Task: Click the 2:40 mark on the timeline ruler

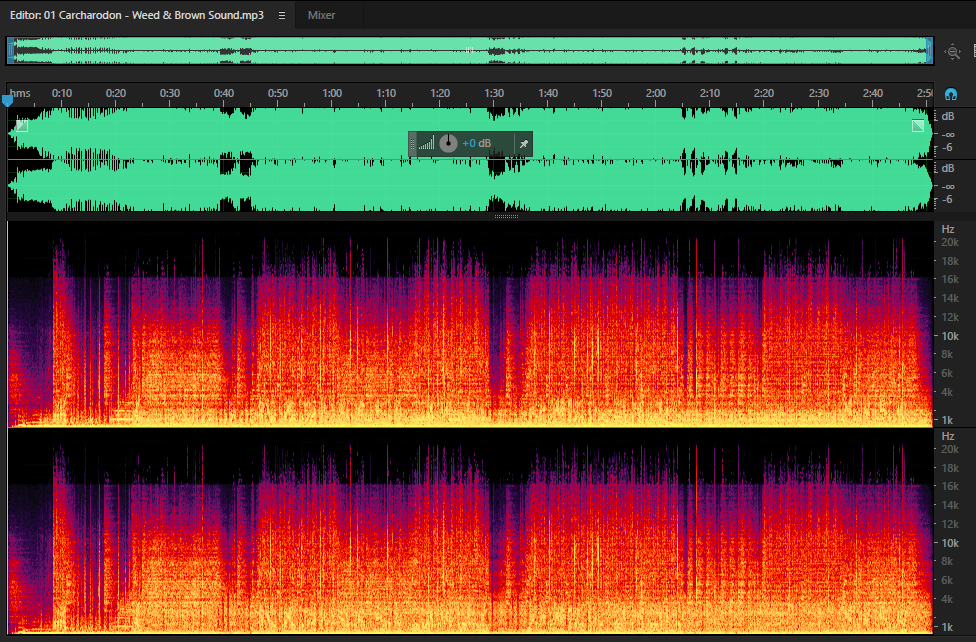Action: tap(873, 93)
